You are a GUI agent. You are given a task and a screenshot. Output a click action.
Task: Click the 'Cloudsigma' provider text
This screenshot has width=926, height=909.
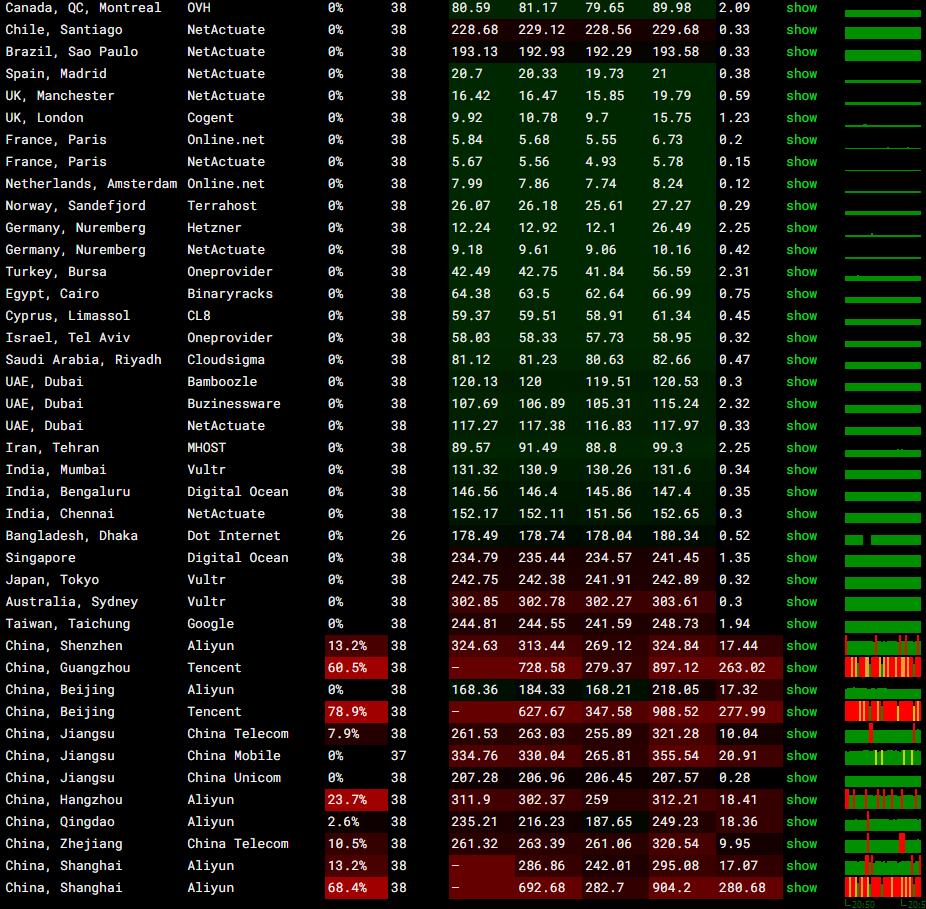tap(226, 360)
